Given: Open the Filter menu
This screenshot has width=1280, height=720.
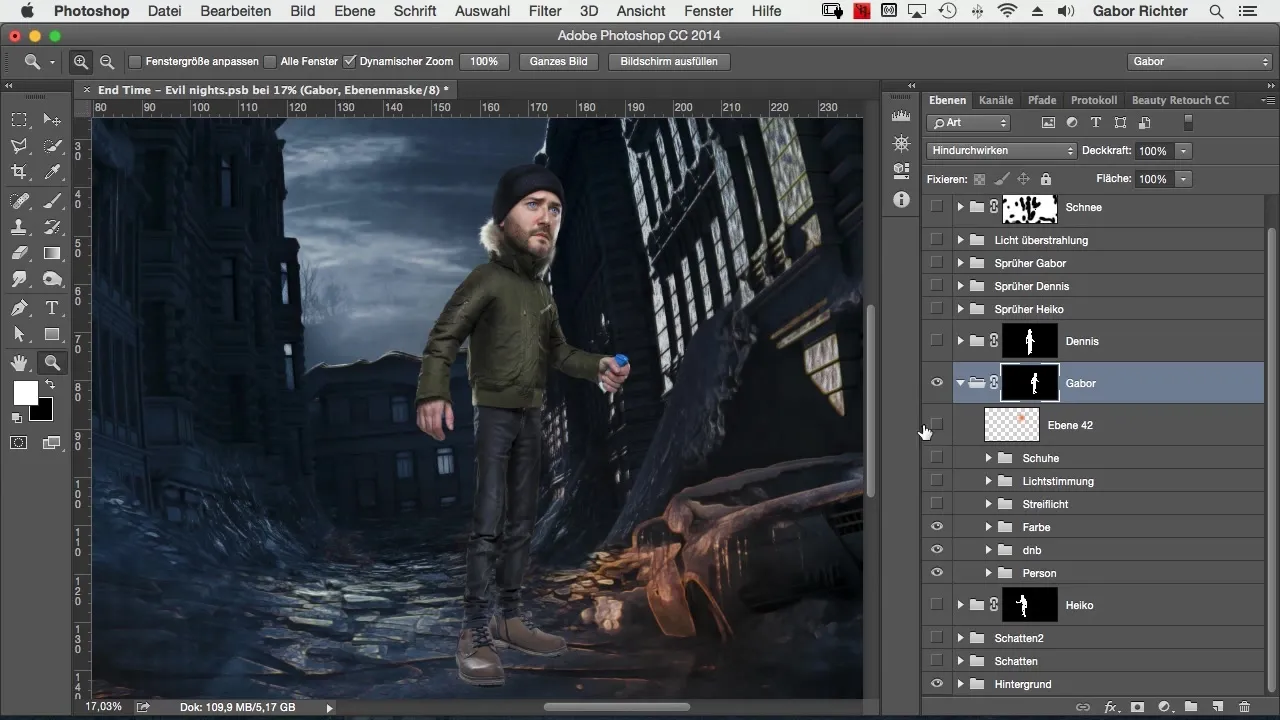Looking at the screenshot, I should pos(545,11).
